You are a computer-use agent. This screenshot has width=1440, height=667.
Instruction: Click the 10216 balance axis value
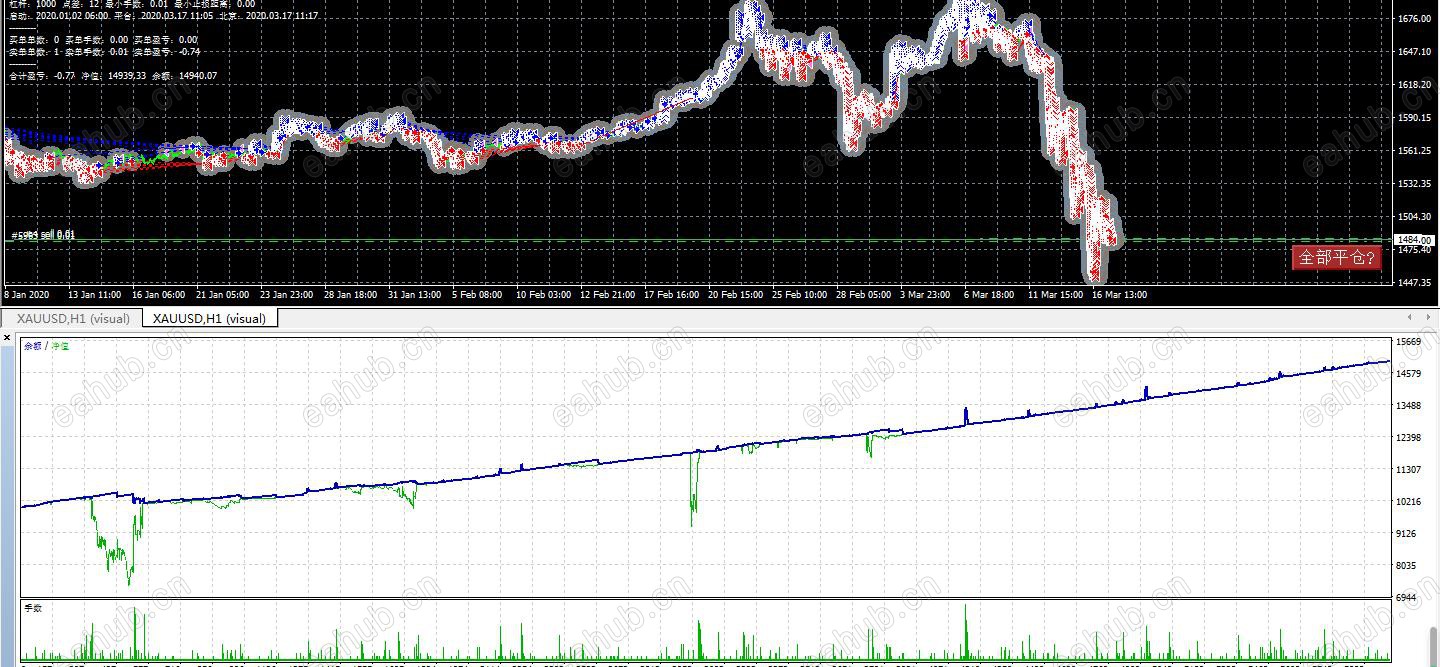click(1408, 501)
